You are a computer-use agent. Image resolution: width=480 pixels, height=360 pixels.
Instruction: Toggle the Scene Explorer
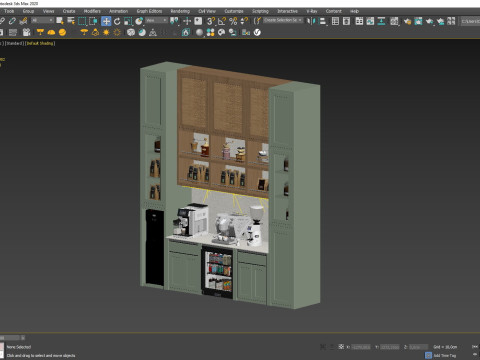pyautogui.click(x=335, y=21)
